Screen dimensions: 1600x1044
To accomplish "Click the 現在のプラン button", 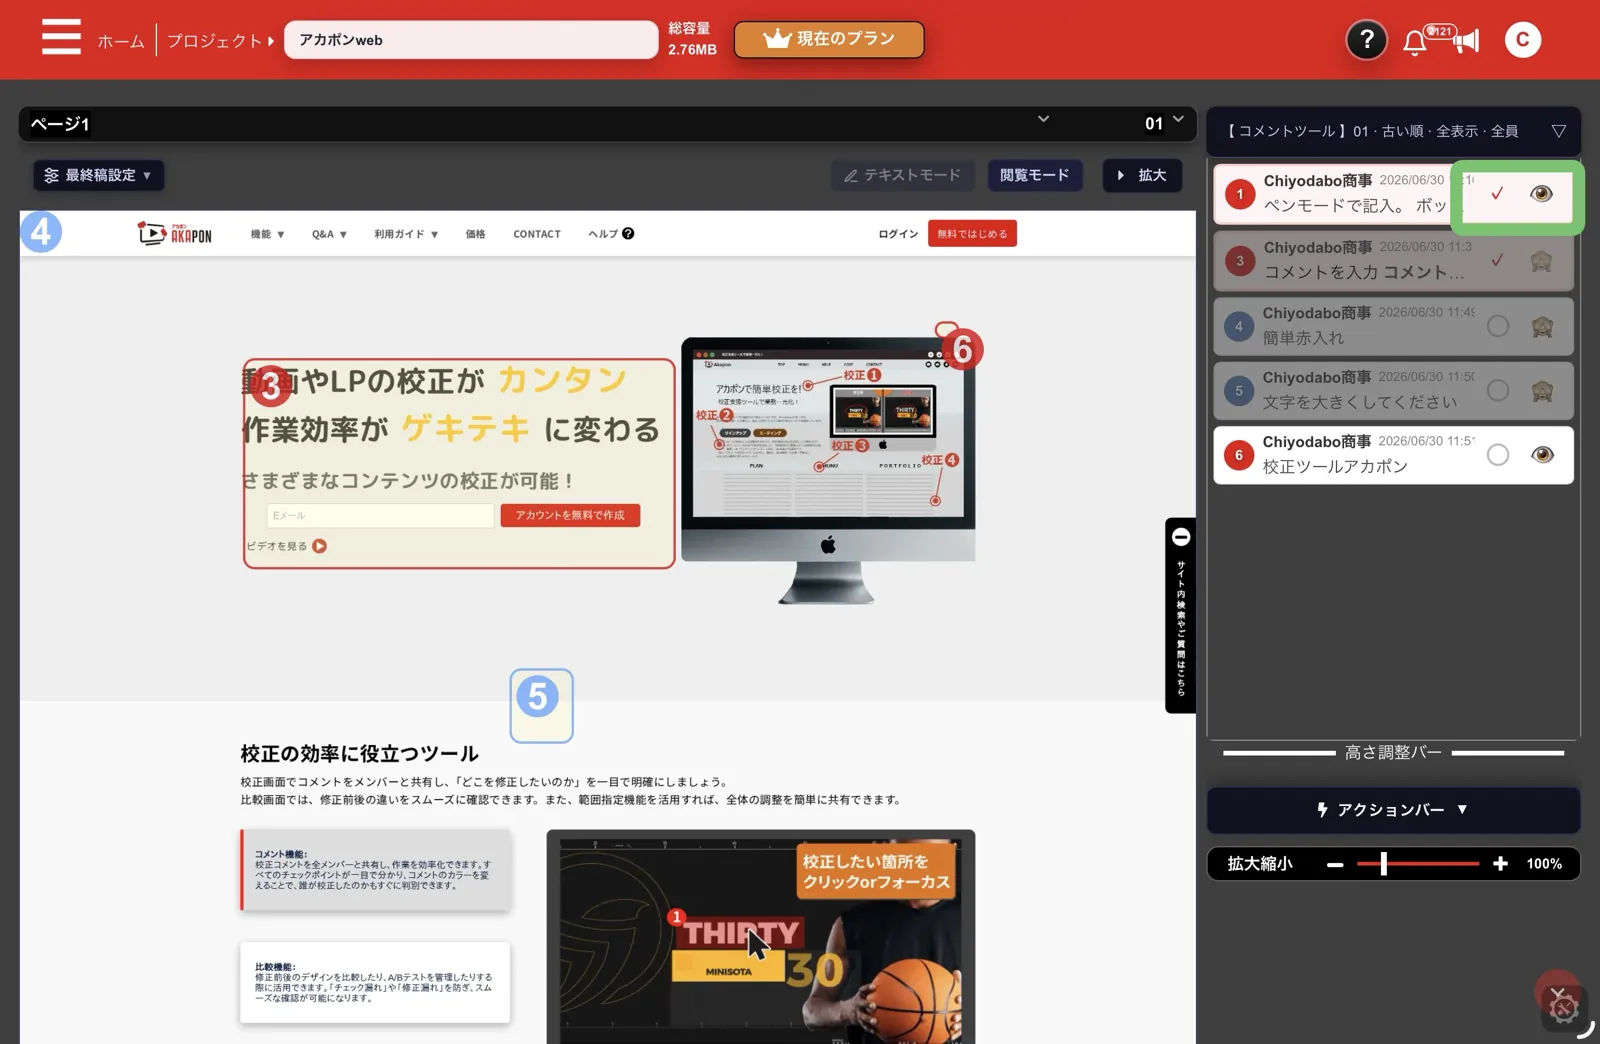I will coord(829,39).
